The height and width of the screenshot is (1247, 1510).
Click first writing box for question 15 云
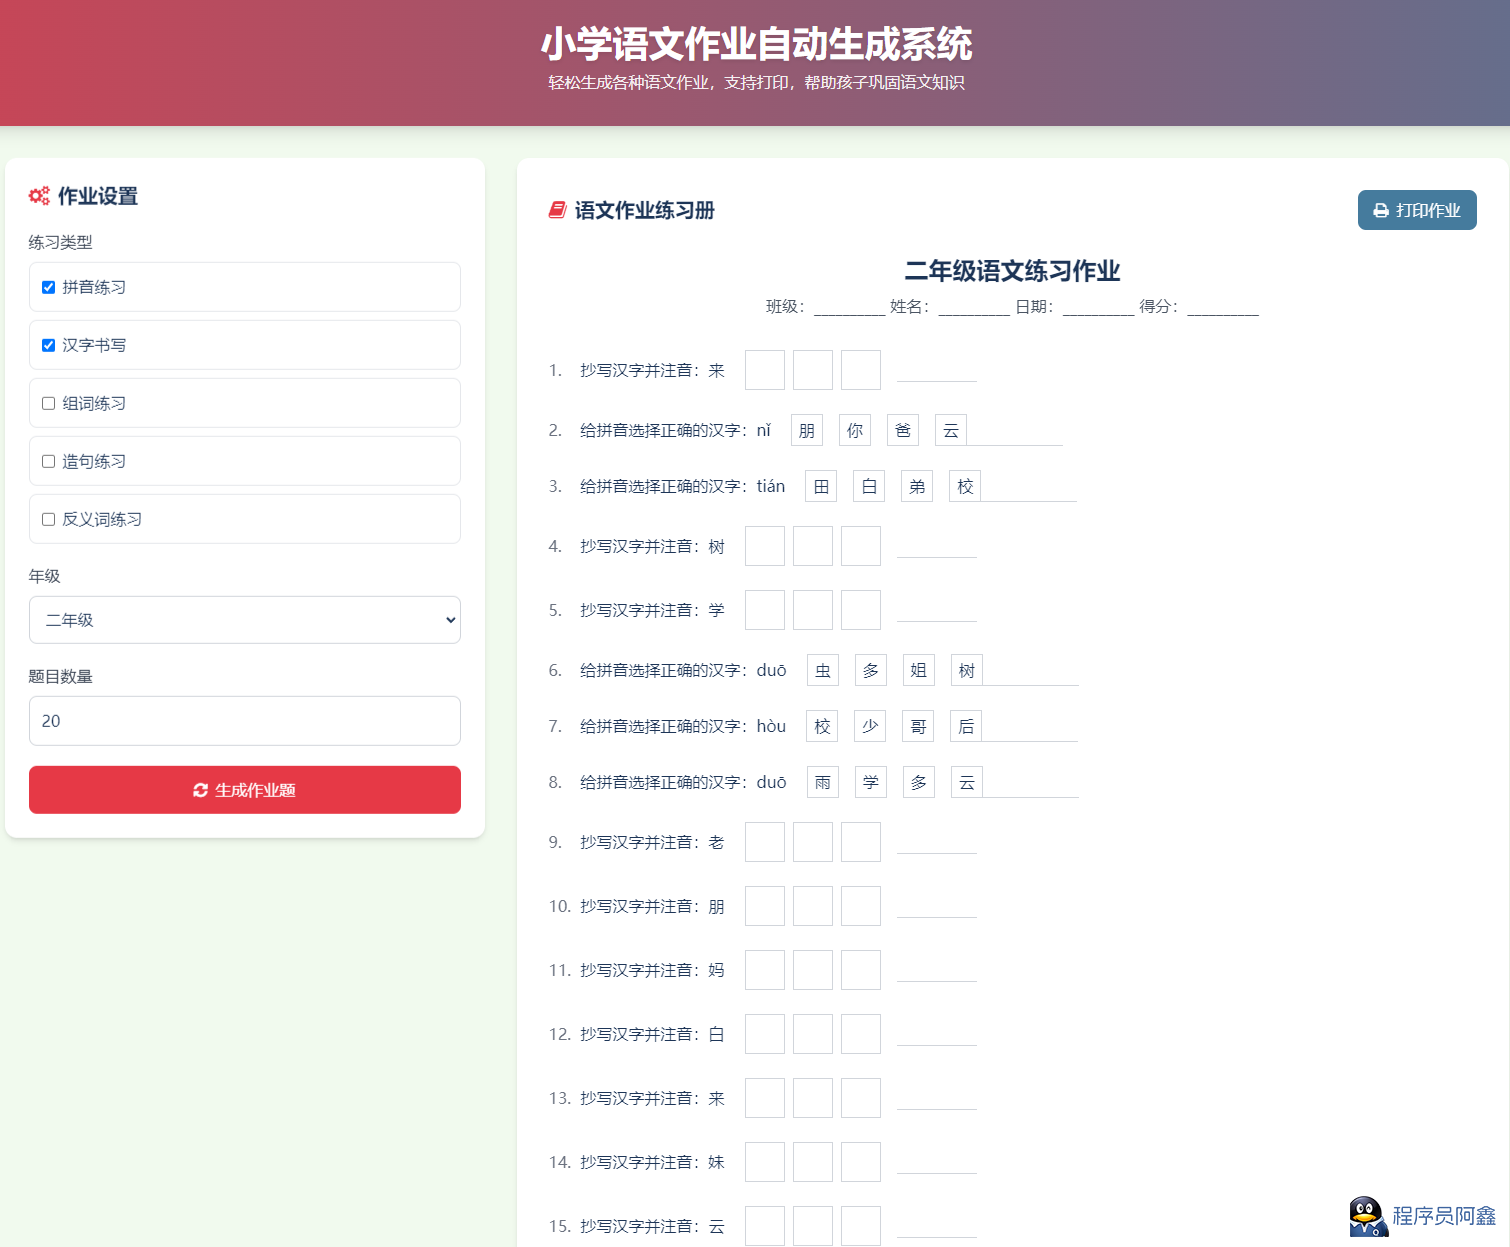tap(765, 1226)
